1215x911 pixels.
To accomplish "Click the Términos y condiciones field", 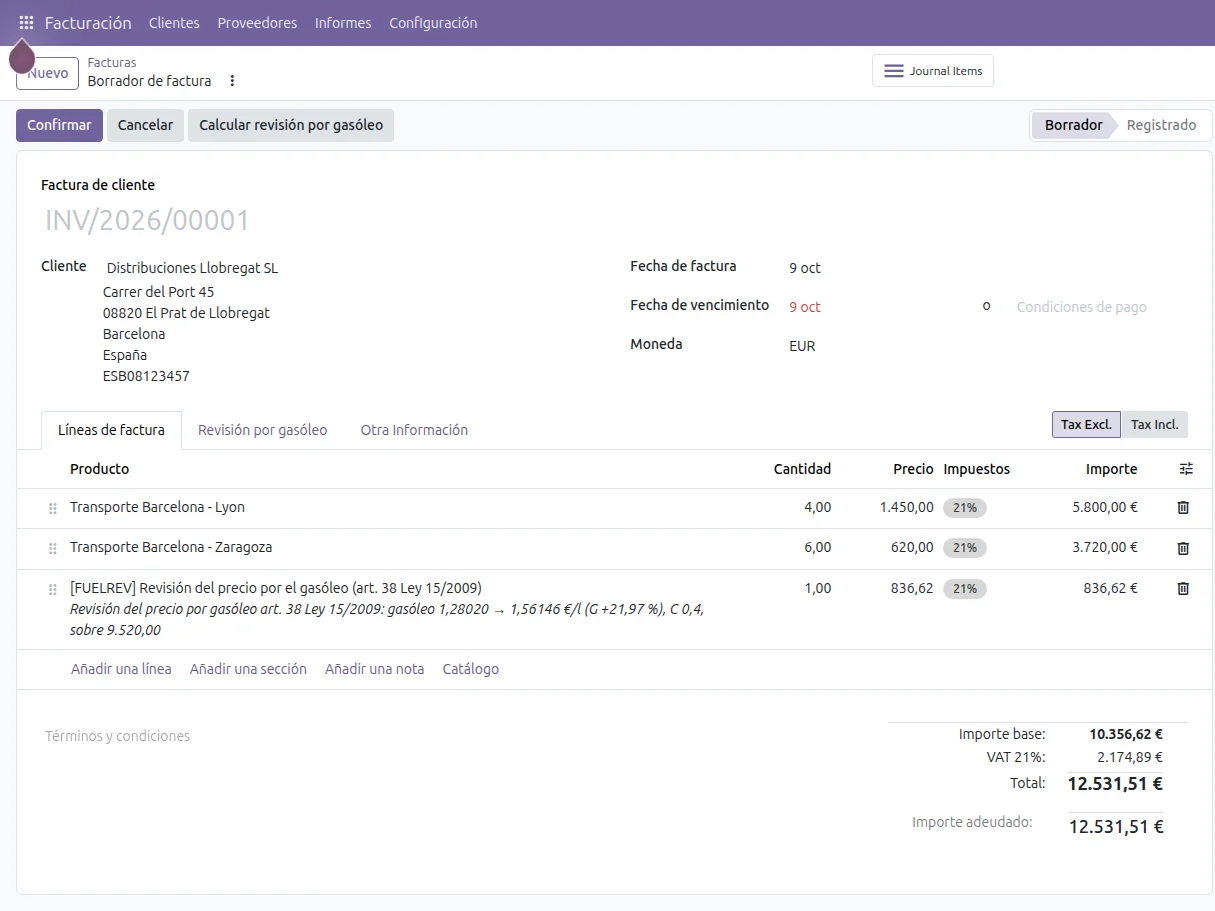I will click(x=118, y=736).
